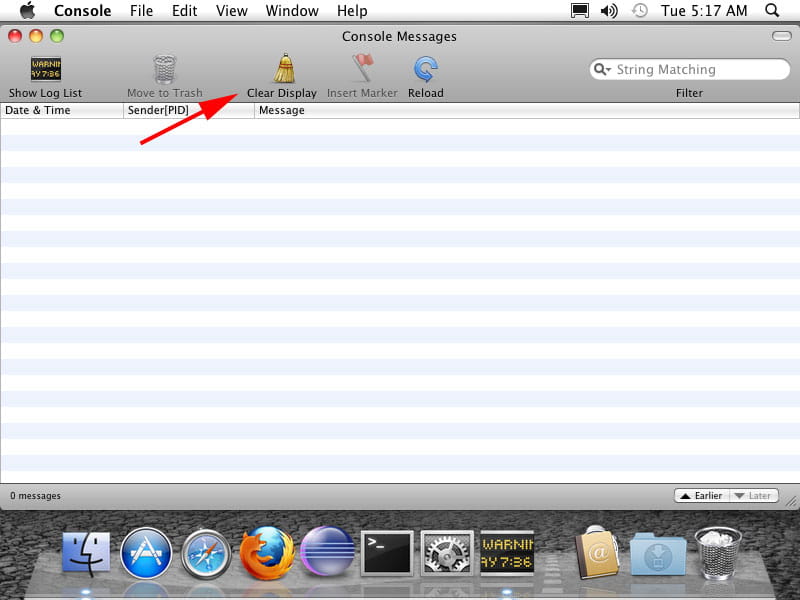This screenshot has height=600, width=800.
Task: Open Terminal from the Dock
Action: pyautogui.click(x=387, y=554)
